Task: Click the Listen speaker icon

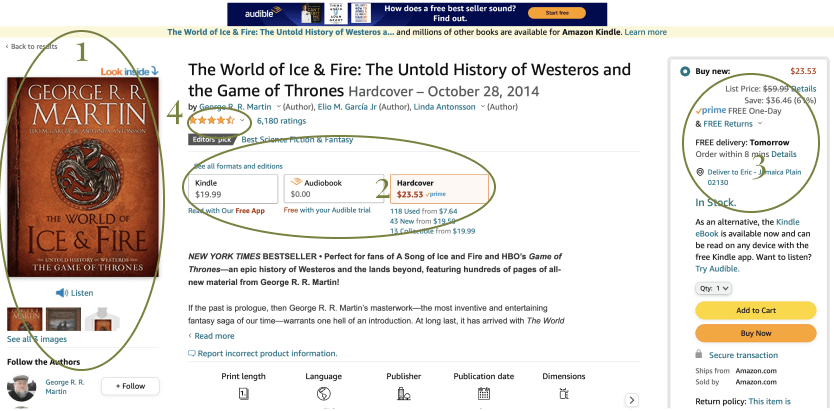Action: coord(62,292)
